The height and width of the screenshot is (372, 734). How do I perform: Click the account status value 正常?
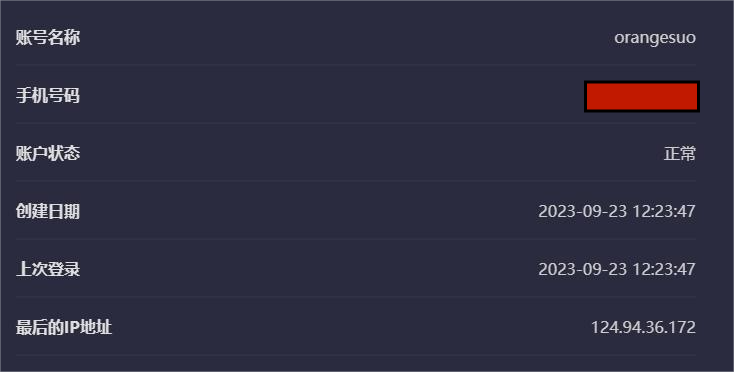(679, 153)
